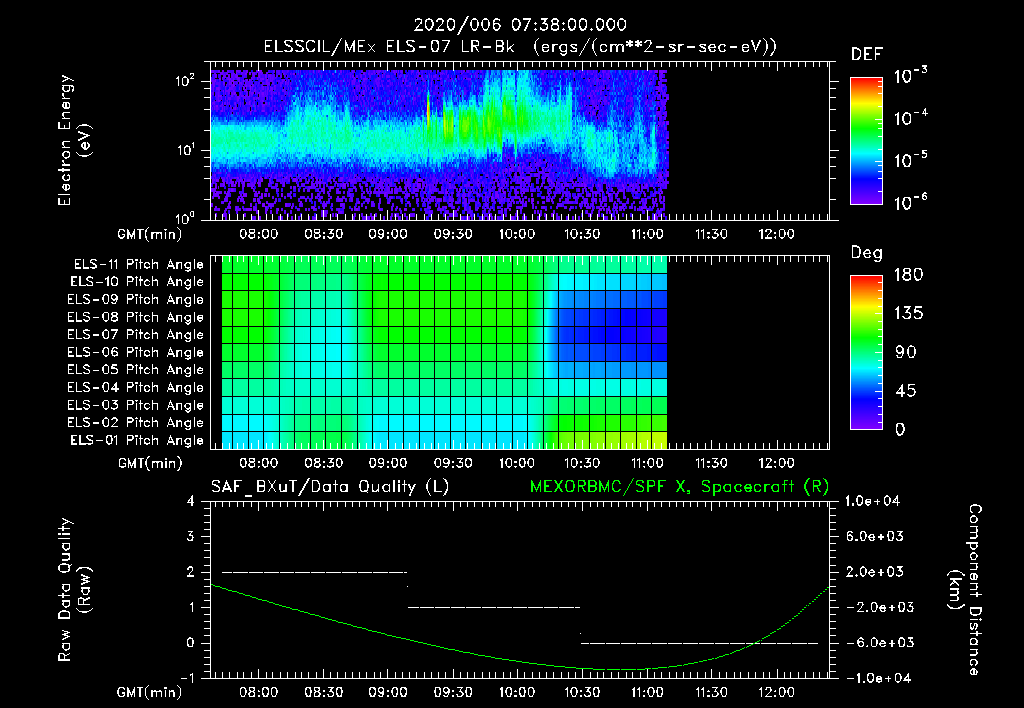1024x708 pixels.
Task: Click the 12:00 tick label under the spectrogram
Action: tap(776, 234)
